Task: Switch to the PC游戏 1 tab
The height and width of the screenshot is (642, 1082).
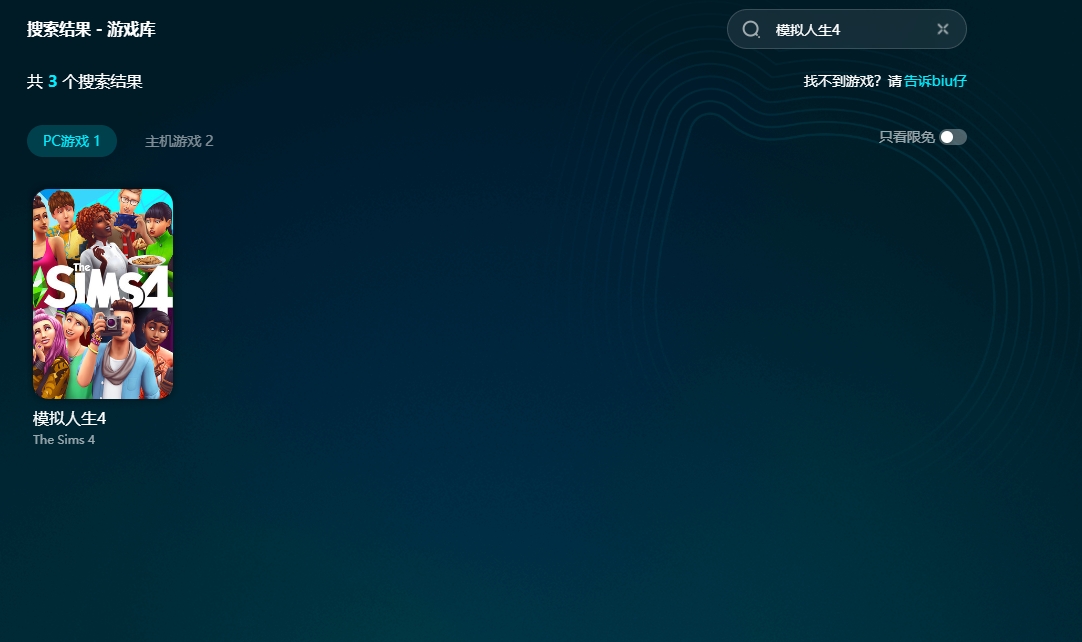Action: [x=72, y=141]
